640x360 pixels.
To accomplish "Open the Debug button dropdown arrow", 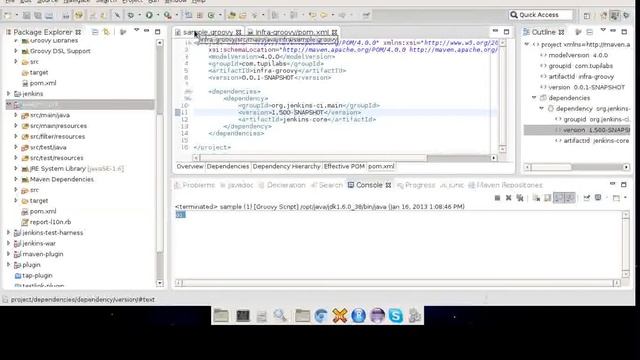I will point(139,16).
